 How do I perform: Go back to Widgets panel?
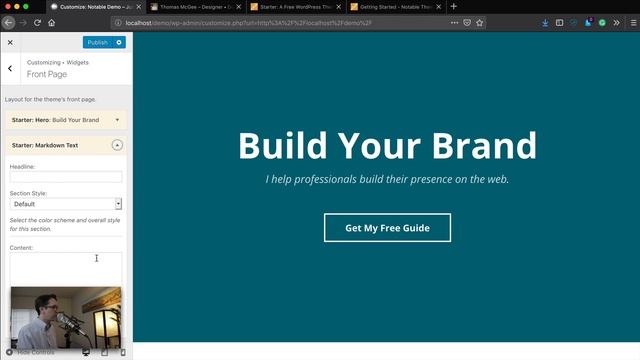(10, 69)
